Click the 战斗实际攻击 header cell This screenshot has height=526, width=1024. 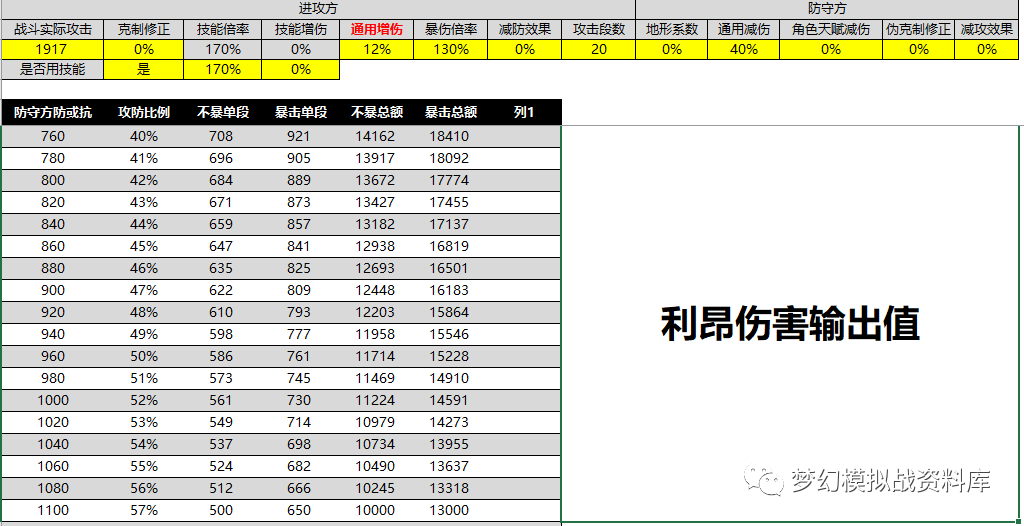click(52, 29)
